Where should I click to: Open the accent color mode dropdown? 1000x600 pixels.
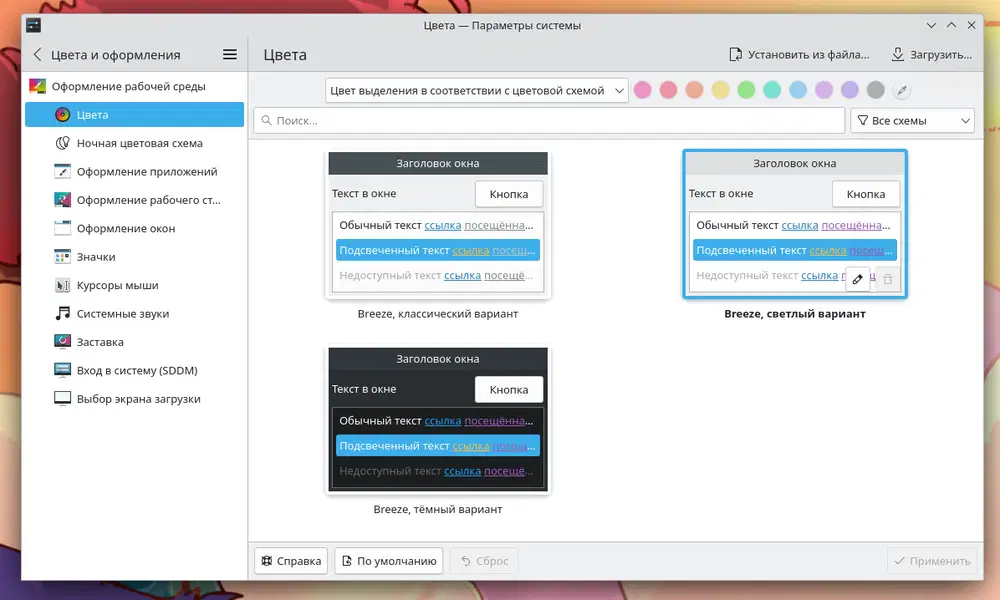(x=476, y=91)
